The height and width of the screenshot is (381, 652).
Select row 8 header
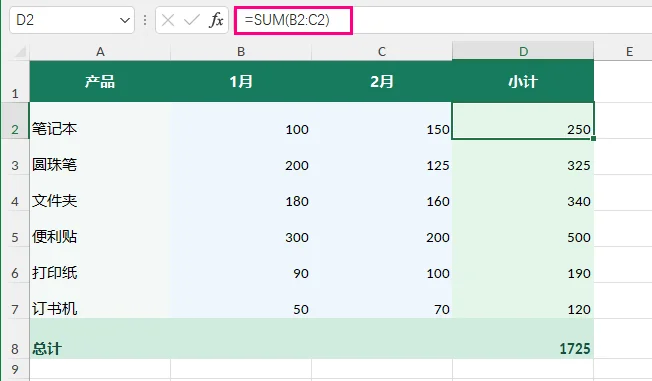[15, 339]
